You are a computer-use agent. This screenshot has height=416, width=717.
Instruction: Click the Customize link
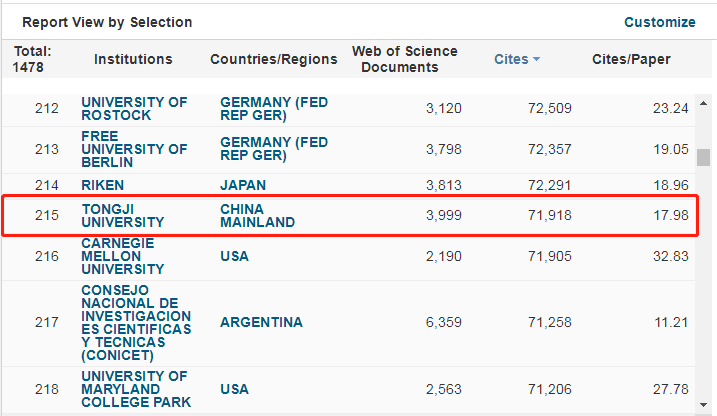[659, 22]
